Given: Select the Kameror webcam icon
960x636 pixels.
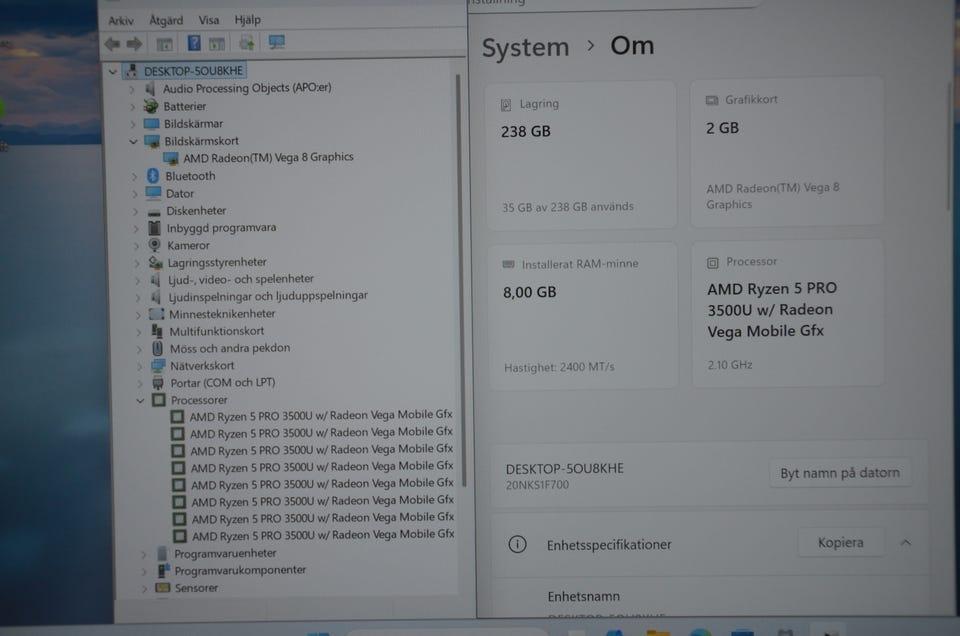Looking at the screenshot, I should click(x=154, y=245).
